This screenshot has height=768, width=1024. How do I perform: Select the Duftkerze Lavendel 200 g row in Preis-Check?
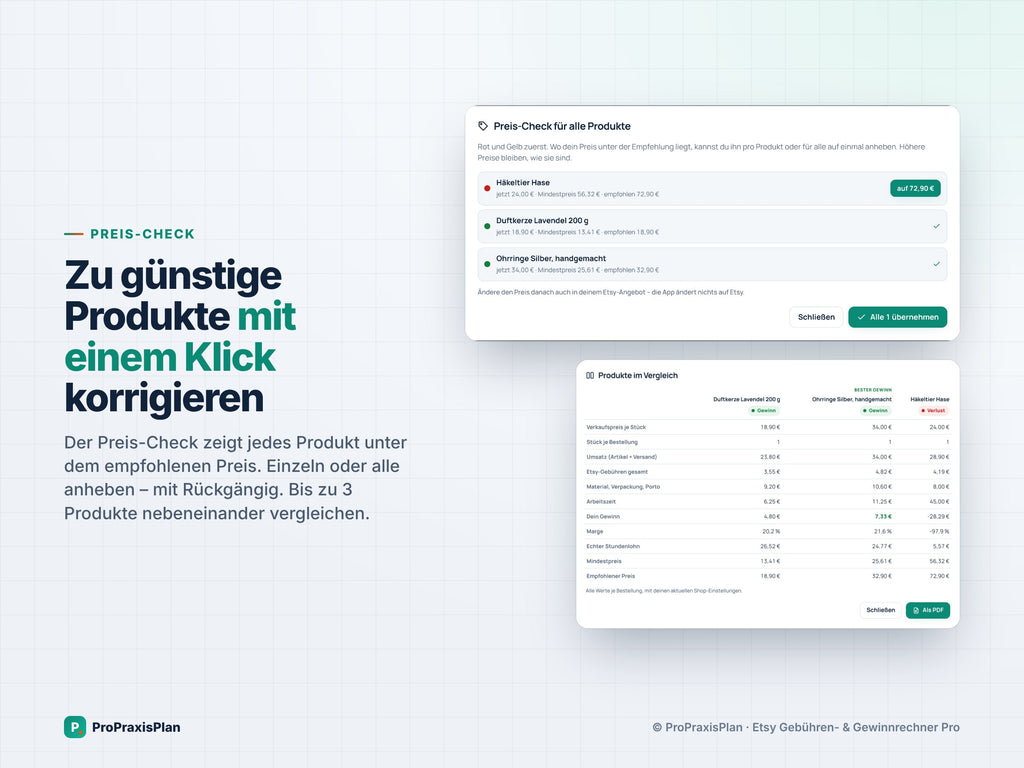[x=712, y=226]
